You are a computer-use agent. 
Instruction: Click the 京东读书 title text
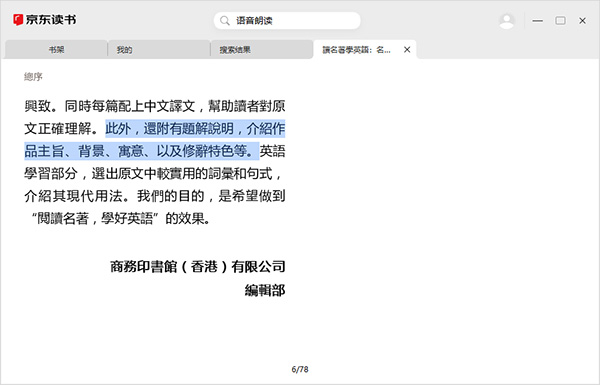[x=51, y=20]
